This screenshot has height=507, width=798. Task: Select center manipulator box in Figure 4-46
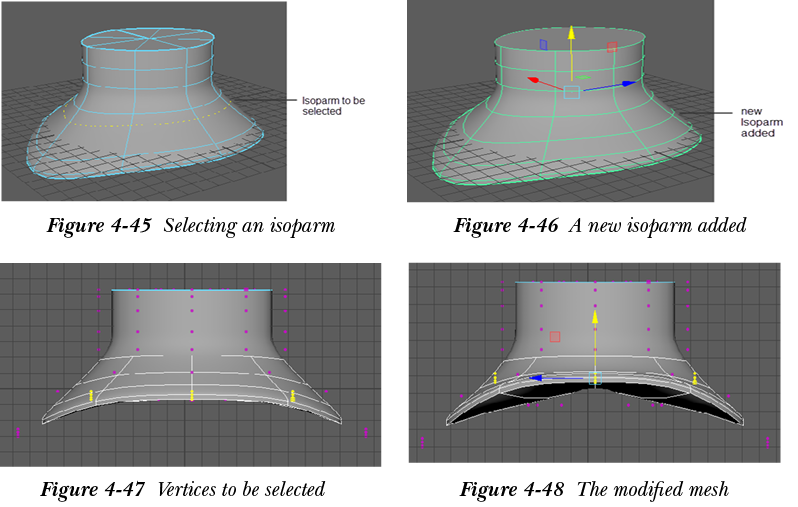(x=571, y=92)
